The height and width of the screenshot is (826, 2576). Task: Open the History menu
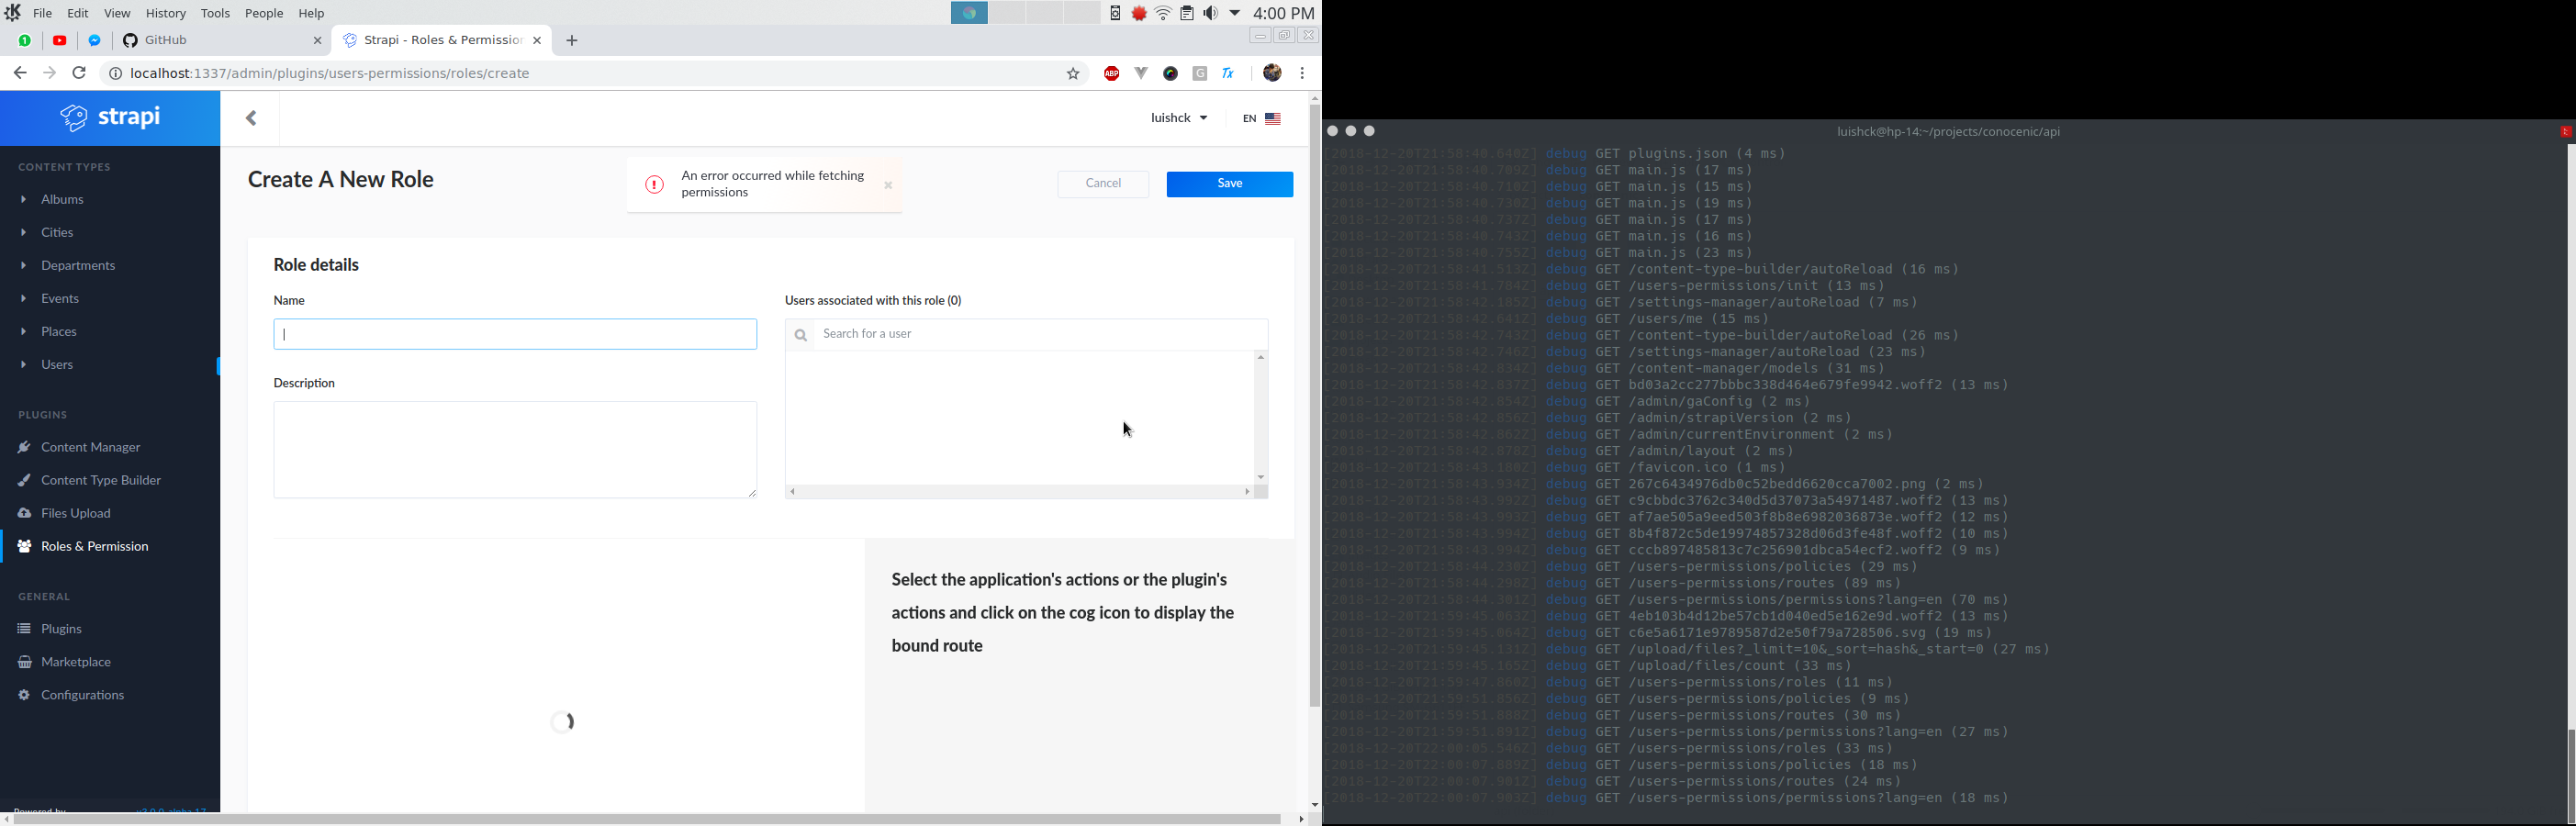[166, 14]
